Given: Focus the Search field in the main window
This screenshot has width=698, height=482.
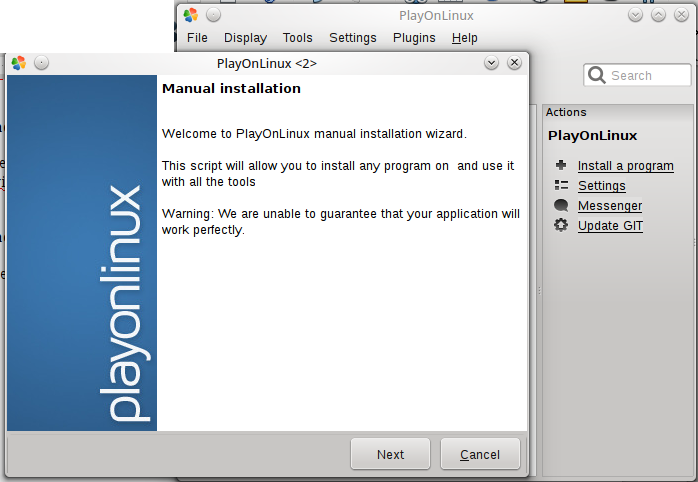Looking at the screenshot, I should click(637, 75).
